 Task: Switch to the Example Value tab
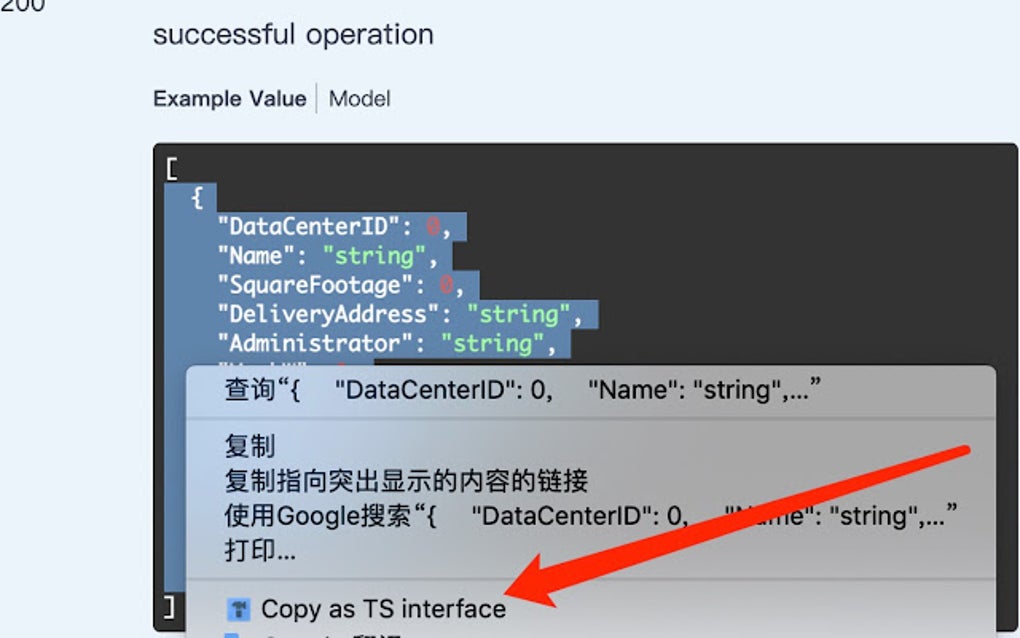point(229,99)
